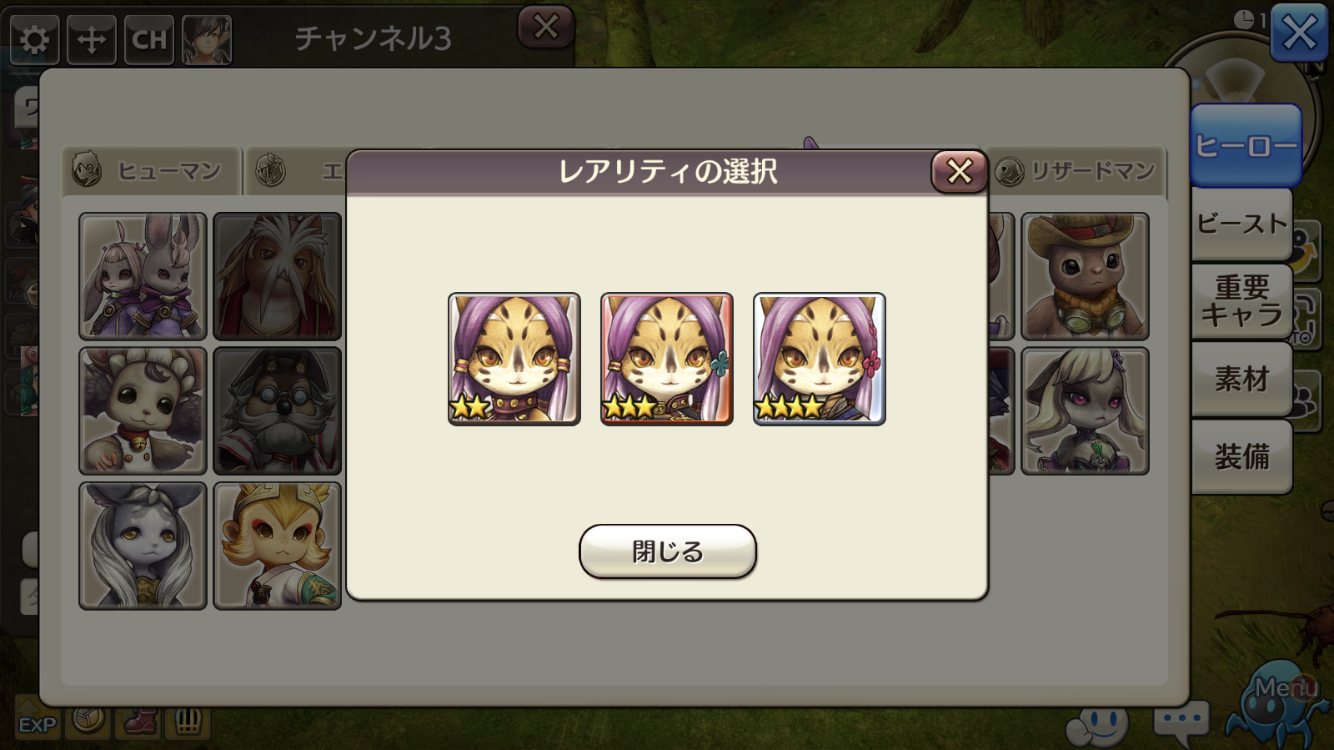The width and height of the screenshot is (1334, 750).
Task: Open the player avatar portrait icon
Action: pos(207,40)
